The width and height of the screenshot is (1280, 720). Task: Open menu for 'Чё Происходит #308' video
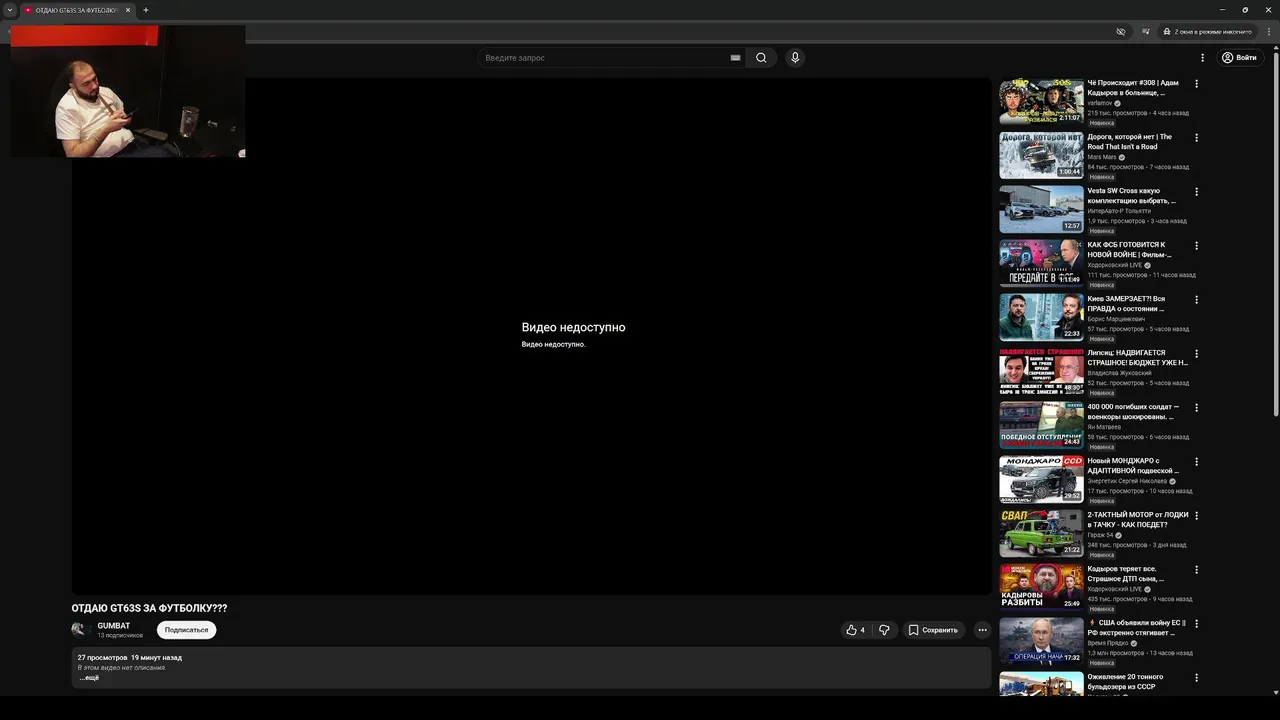[x=1196, y=84]
